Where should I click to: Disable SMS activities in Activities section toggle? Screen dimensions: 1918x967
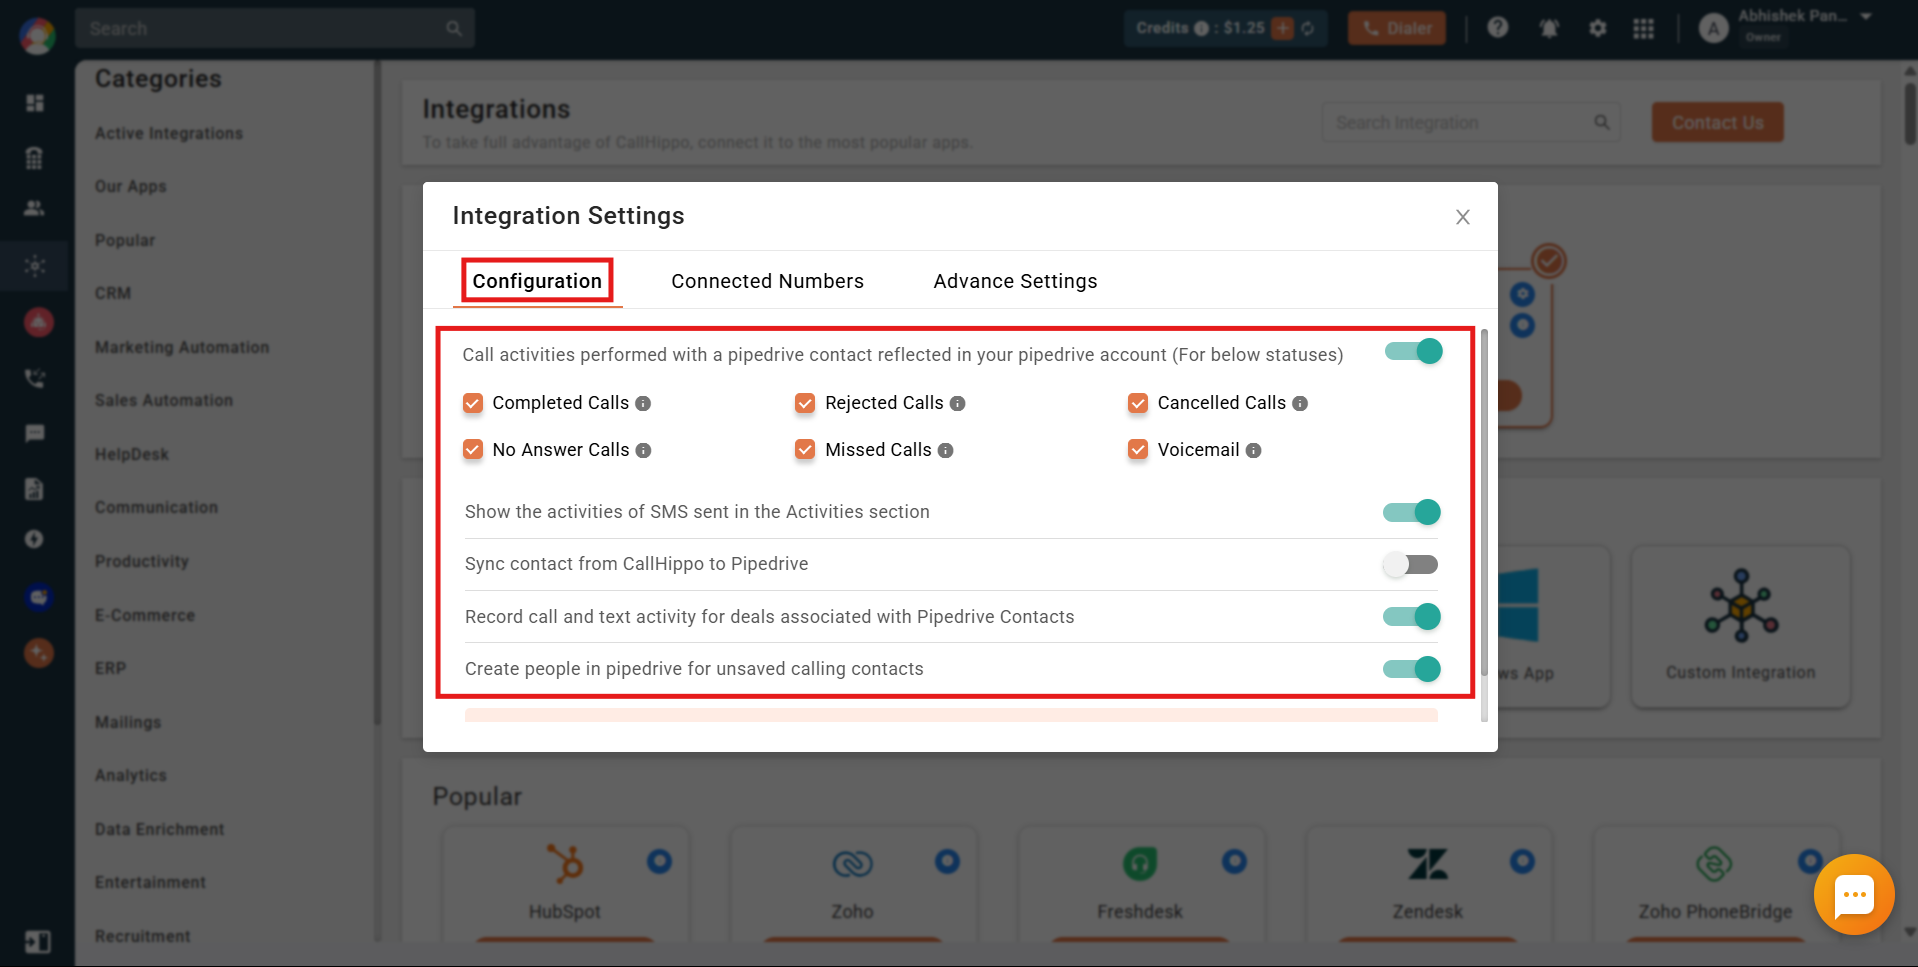coord(1411,512)
